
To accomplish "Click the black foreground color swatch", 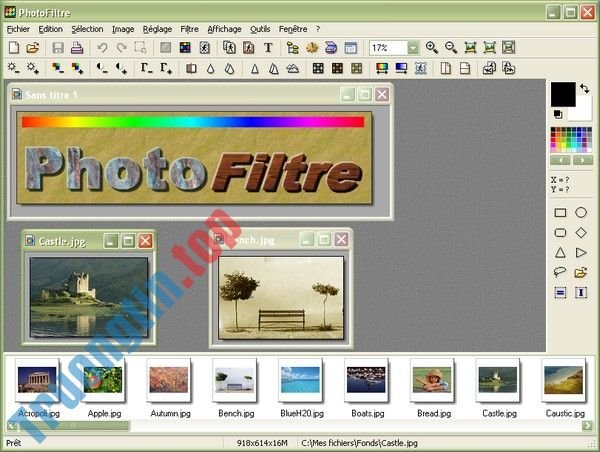I will pos(563,94).
